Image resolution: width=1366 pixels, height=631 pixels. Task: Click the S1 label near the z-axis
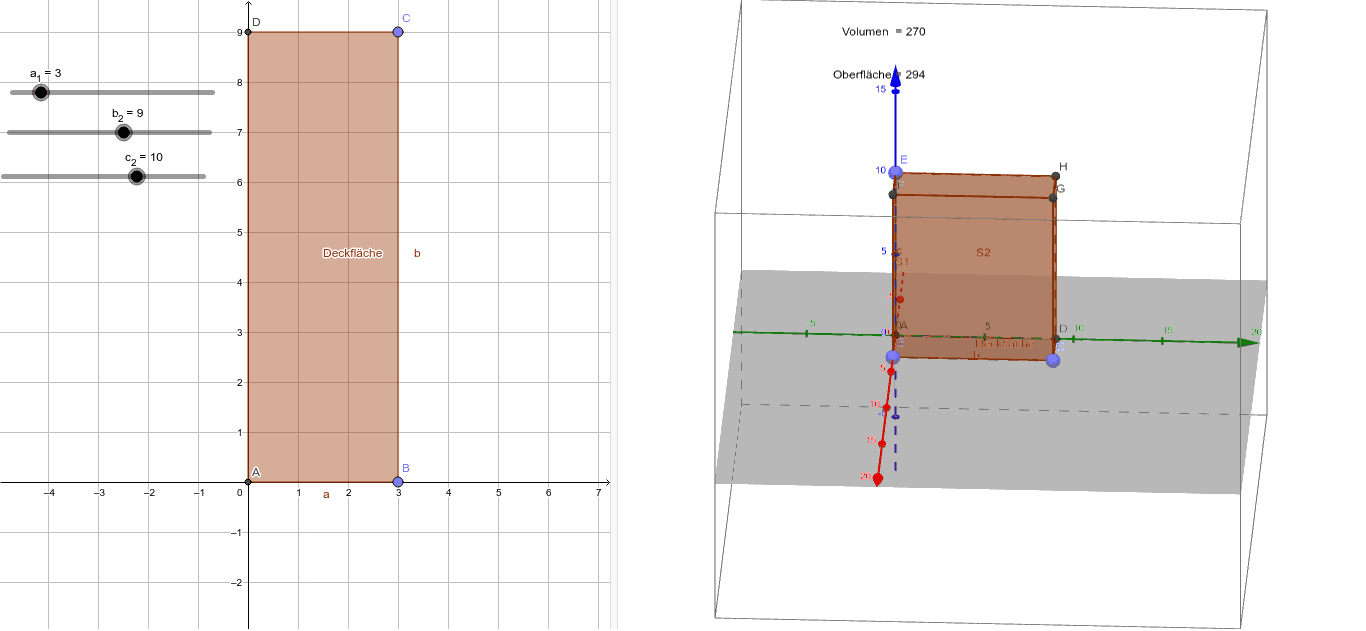click(x=902, y=262)
